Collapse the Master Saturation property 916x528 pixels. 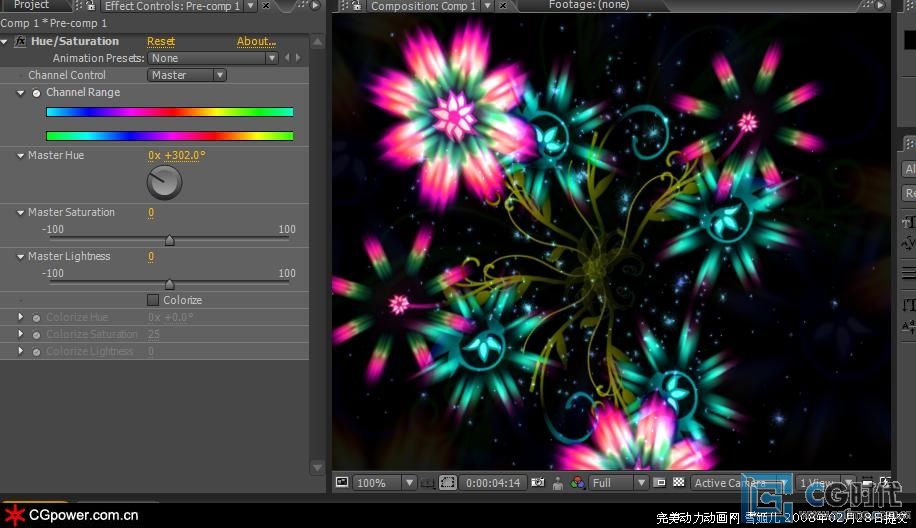pyautogui.click(x=20, y=213)
